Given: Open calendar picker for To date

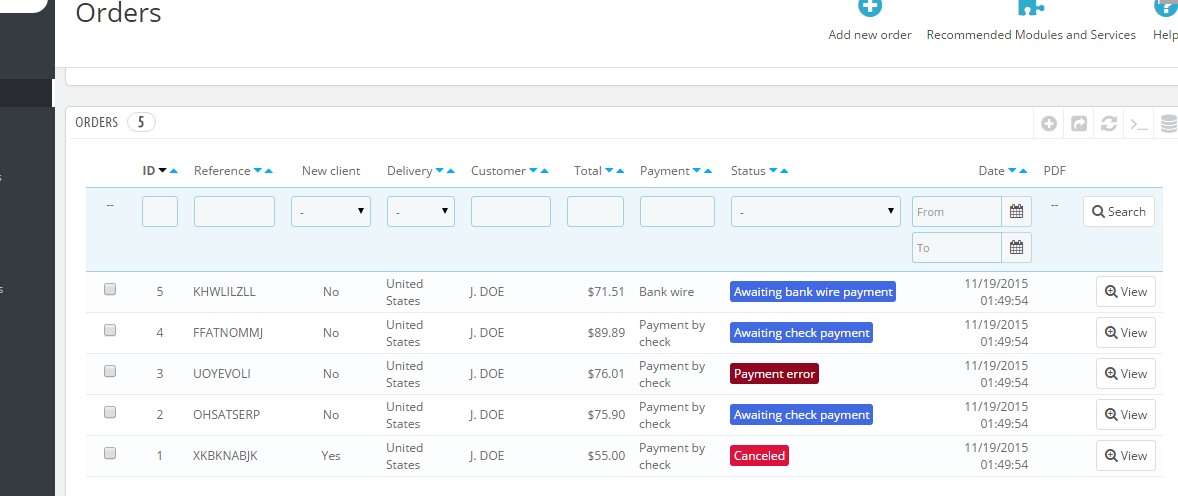Looking at the screenshot, I should (x=1016, y=247).
